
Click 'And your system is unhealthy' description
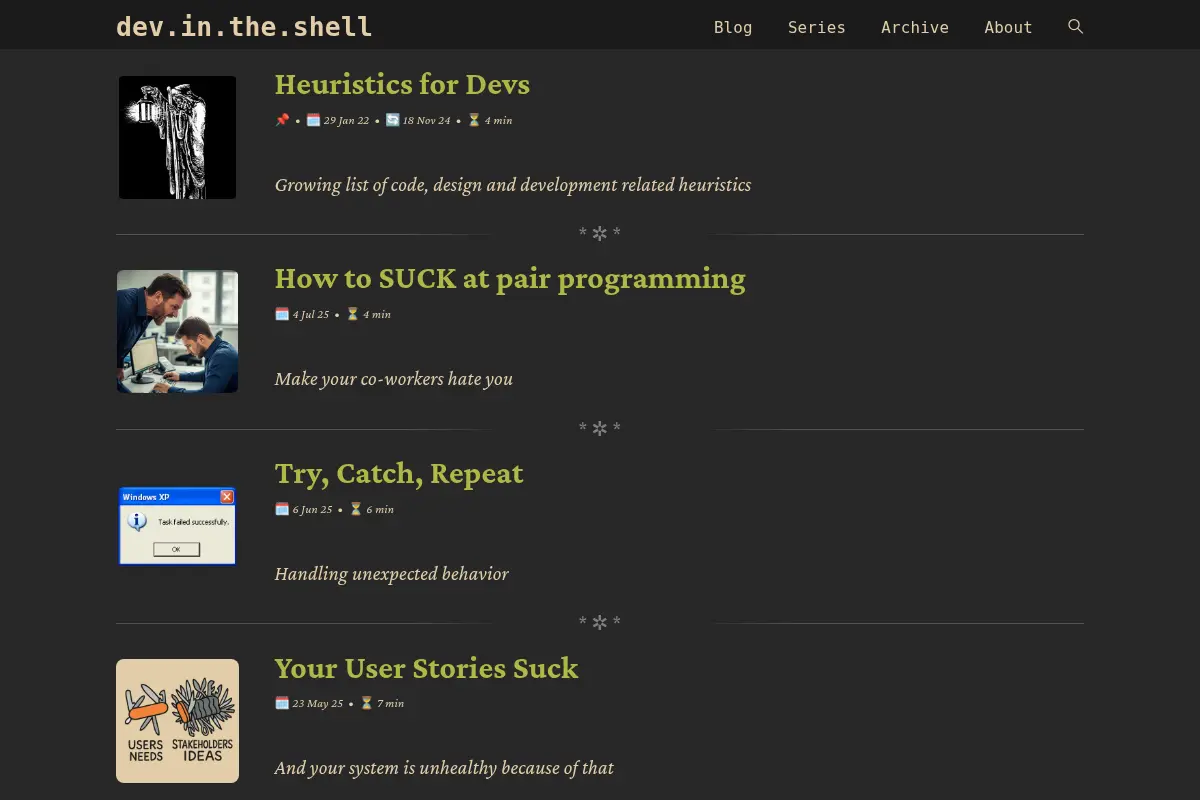(x=444, y=768)
